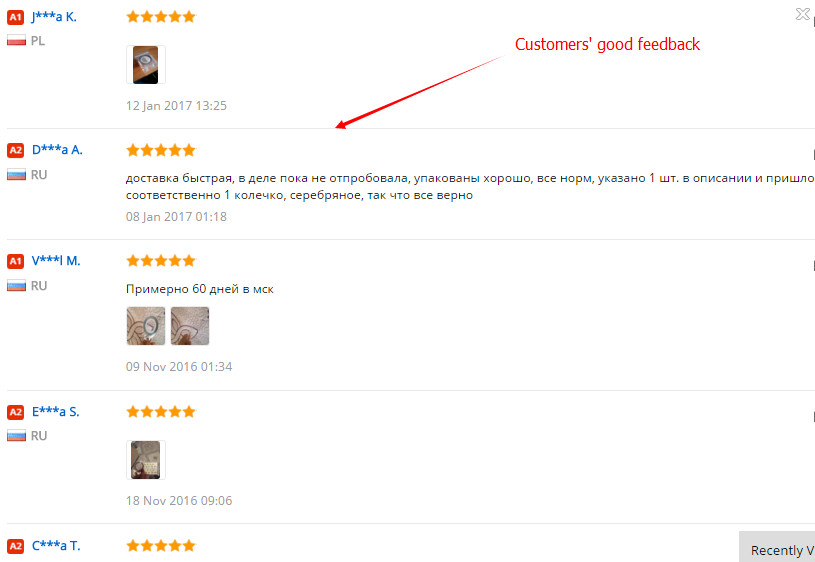Open reviewer profile C***a T.
This screenshot has height=562, width=815.
point(56,546)
